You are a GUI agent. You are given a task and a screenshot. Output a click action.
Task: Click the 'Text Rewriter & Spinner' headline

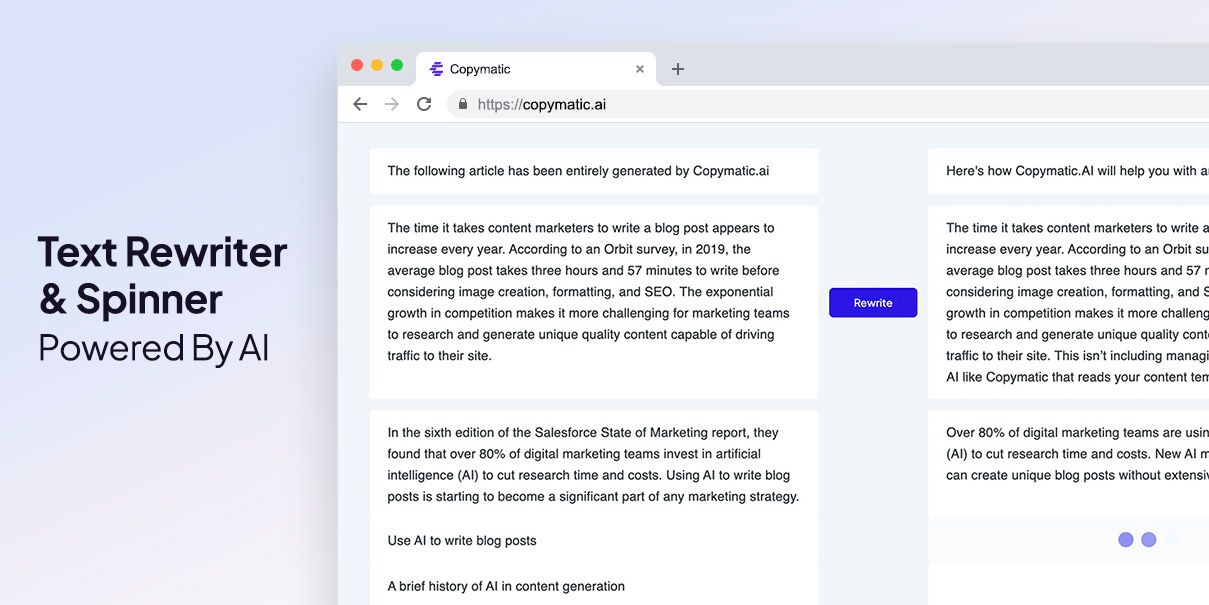(x=162, y=275)
